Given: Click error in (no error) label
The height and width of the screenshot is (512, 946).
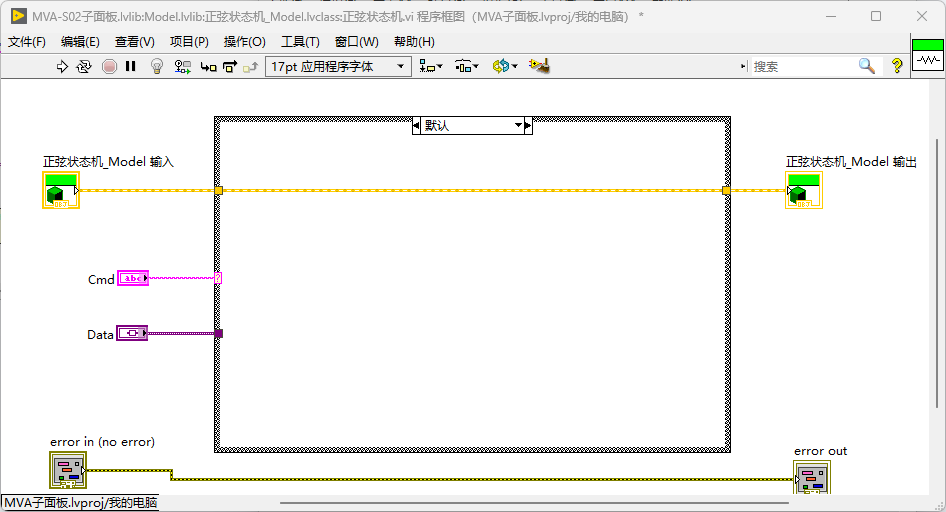Looking at the screenshot, I should [x=103, y=442].
